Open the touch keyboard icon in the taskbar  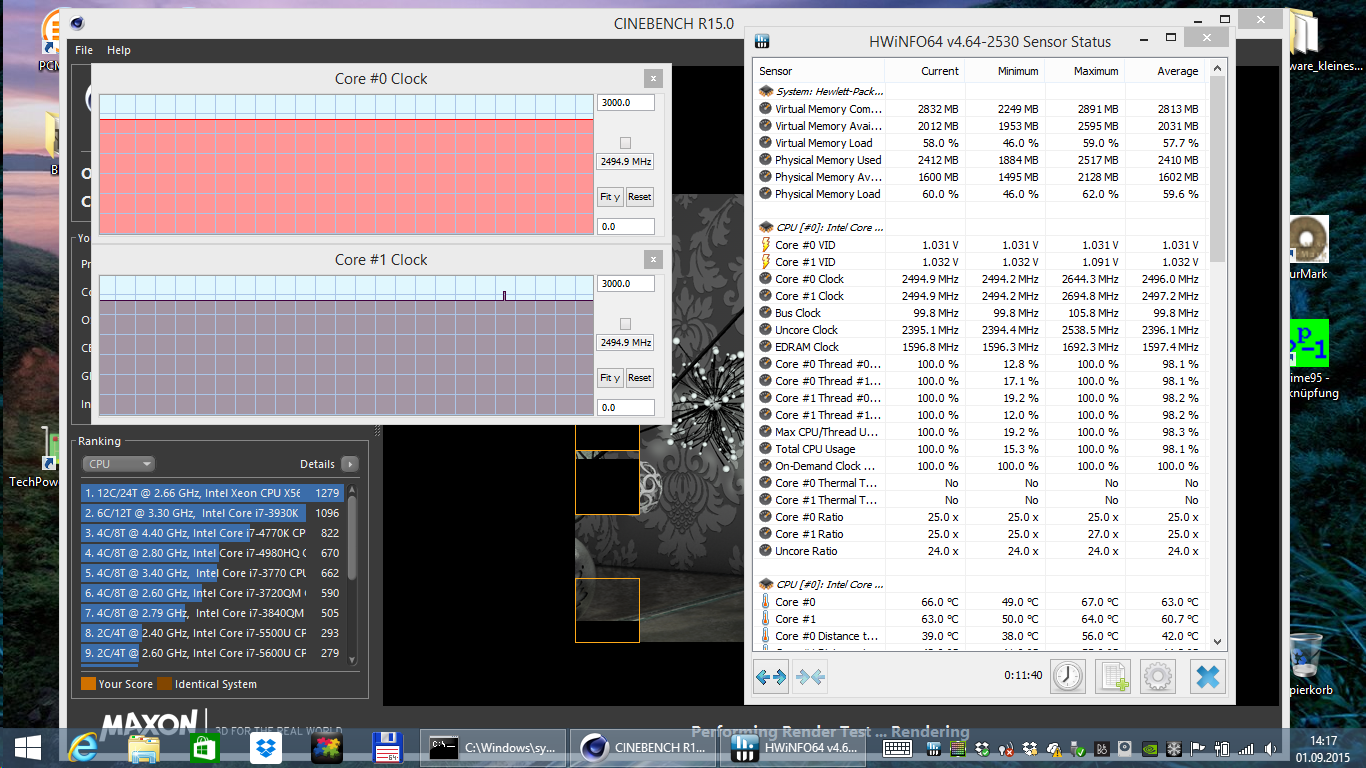click(896, 748)
